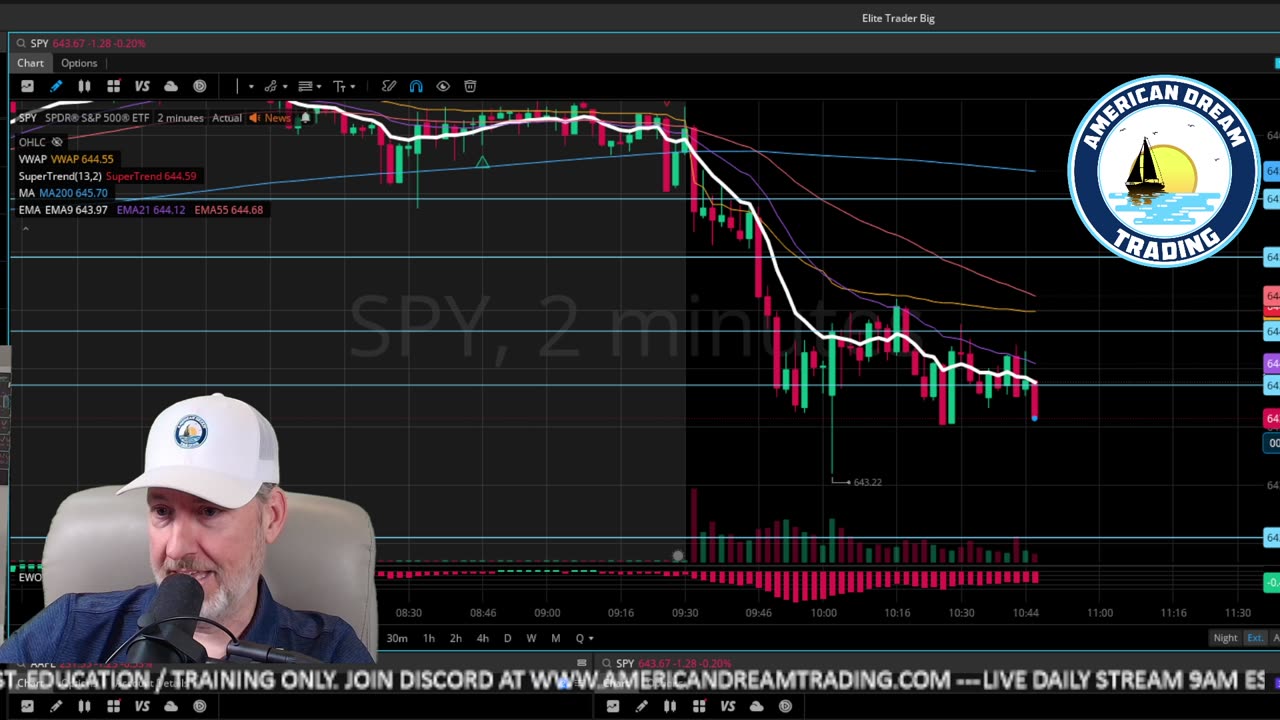The height and width of the screenshot is (720, 1280).
Task: Click the alert bell icon beside News
Action: coord(305,118)
